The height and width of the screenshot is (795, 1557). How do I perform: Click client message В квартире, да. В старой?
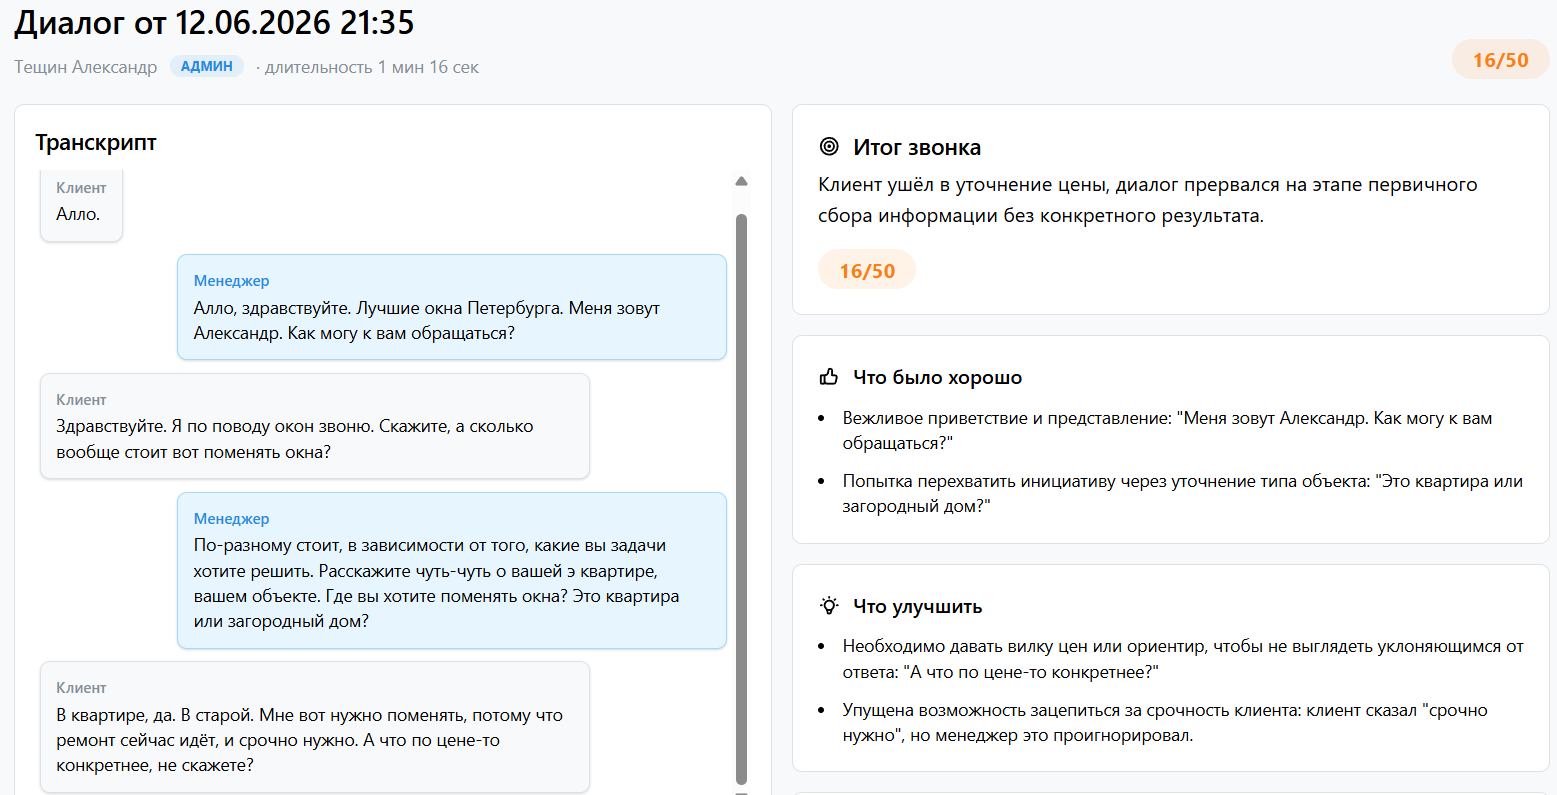315,727
